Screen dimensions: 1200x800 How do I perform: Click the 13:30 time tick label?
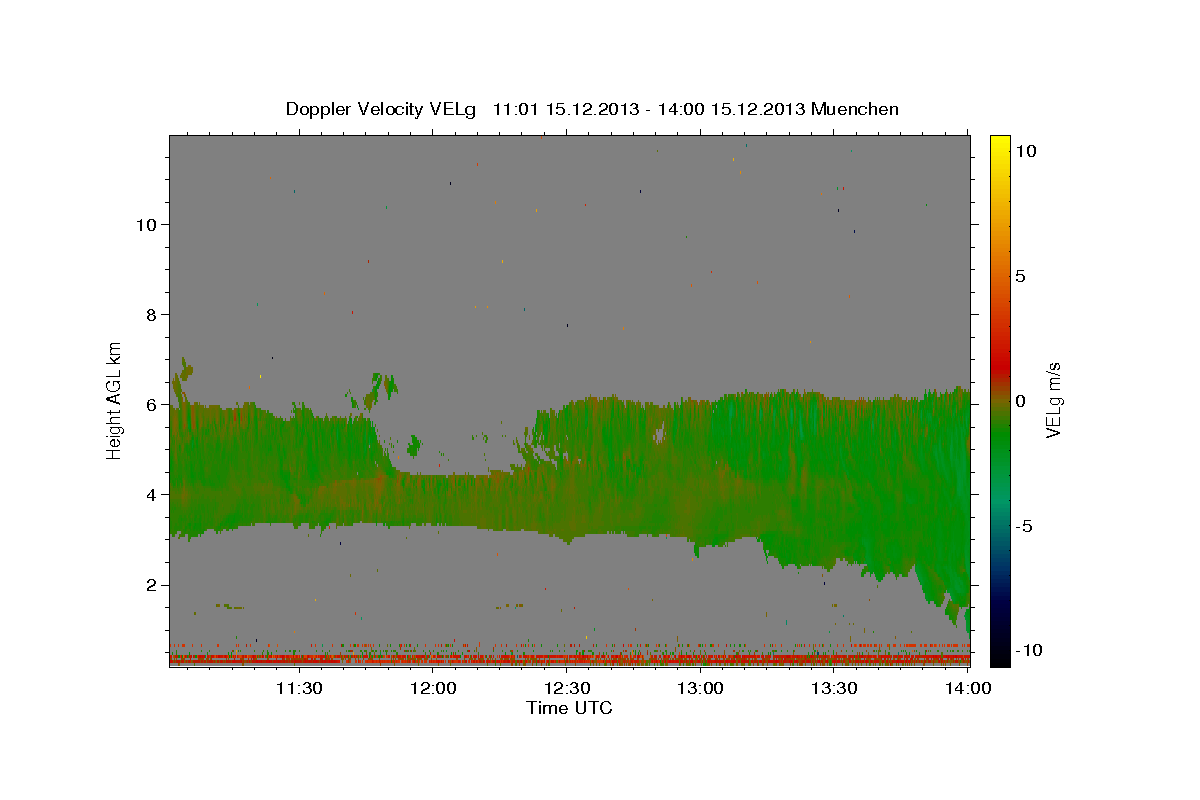[x=834, y=688]
